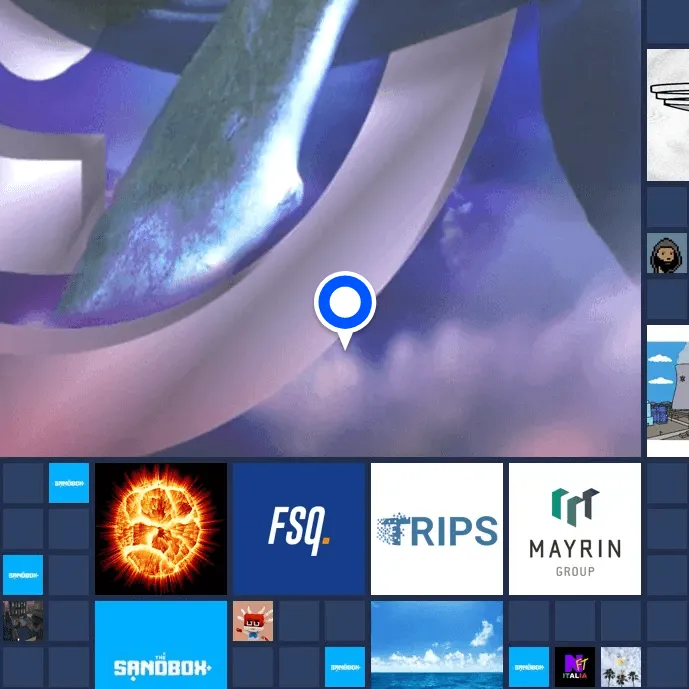Open the ocean and clouds land tile
The height and width of the screenshot is (689, 689).
(437, 645)
